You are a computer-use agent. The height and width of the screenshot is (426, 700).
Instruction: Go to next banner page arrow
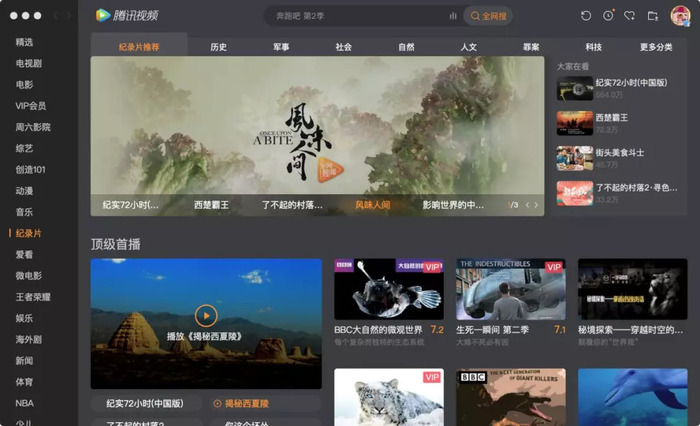coord(536,205)
